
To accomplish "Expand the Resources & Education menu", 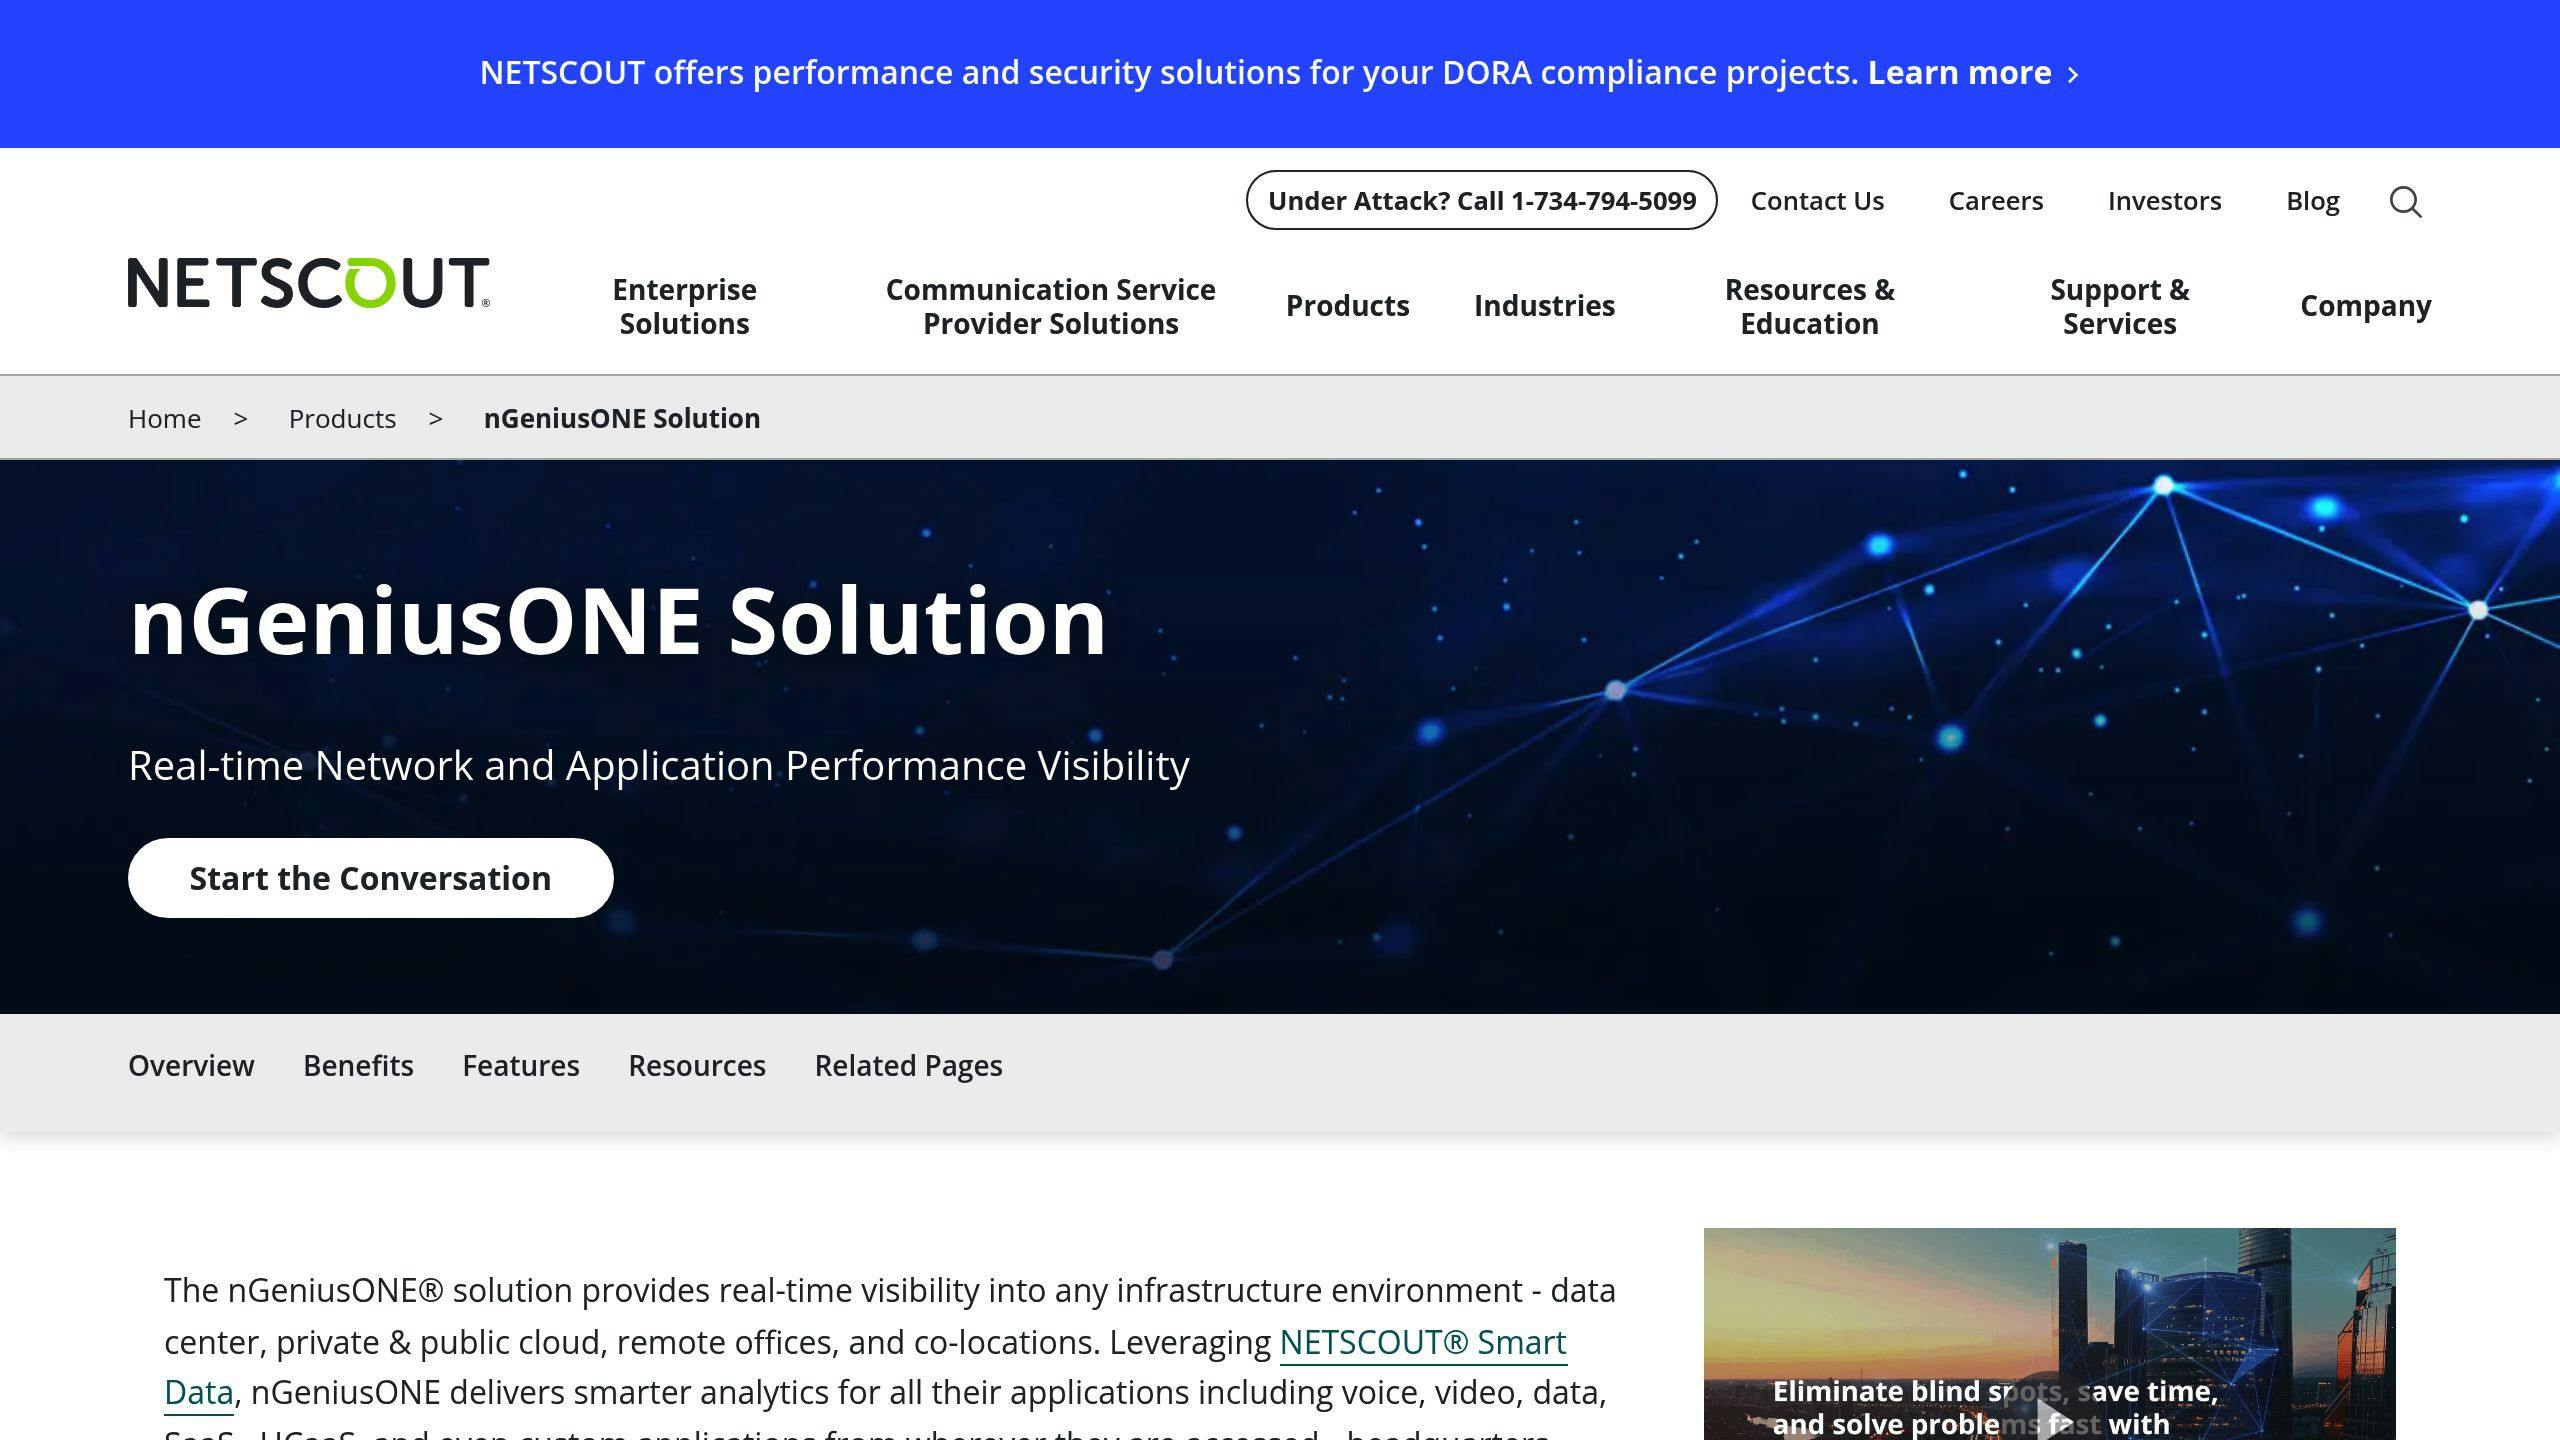I will pos(1809,306).
